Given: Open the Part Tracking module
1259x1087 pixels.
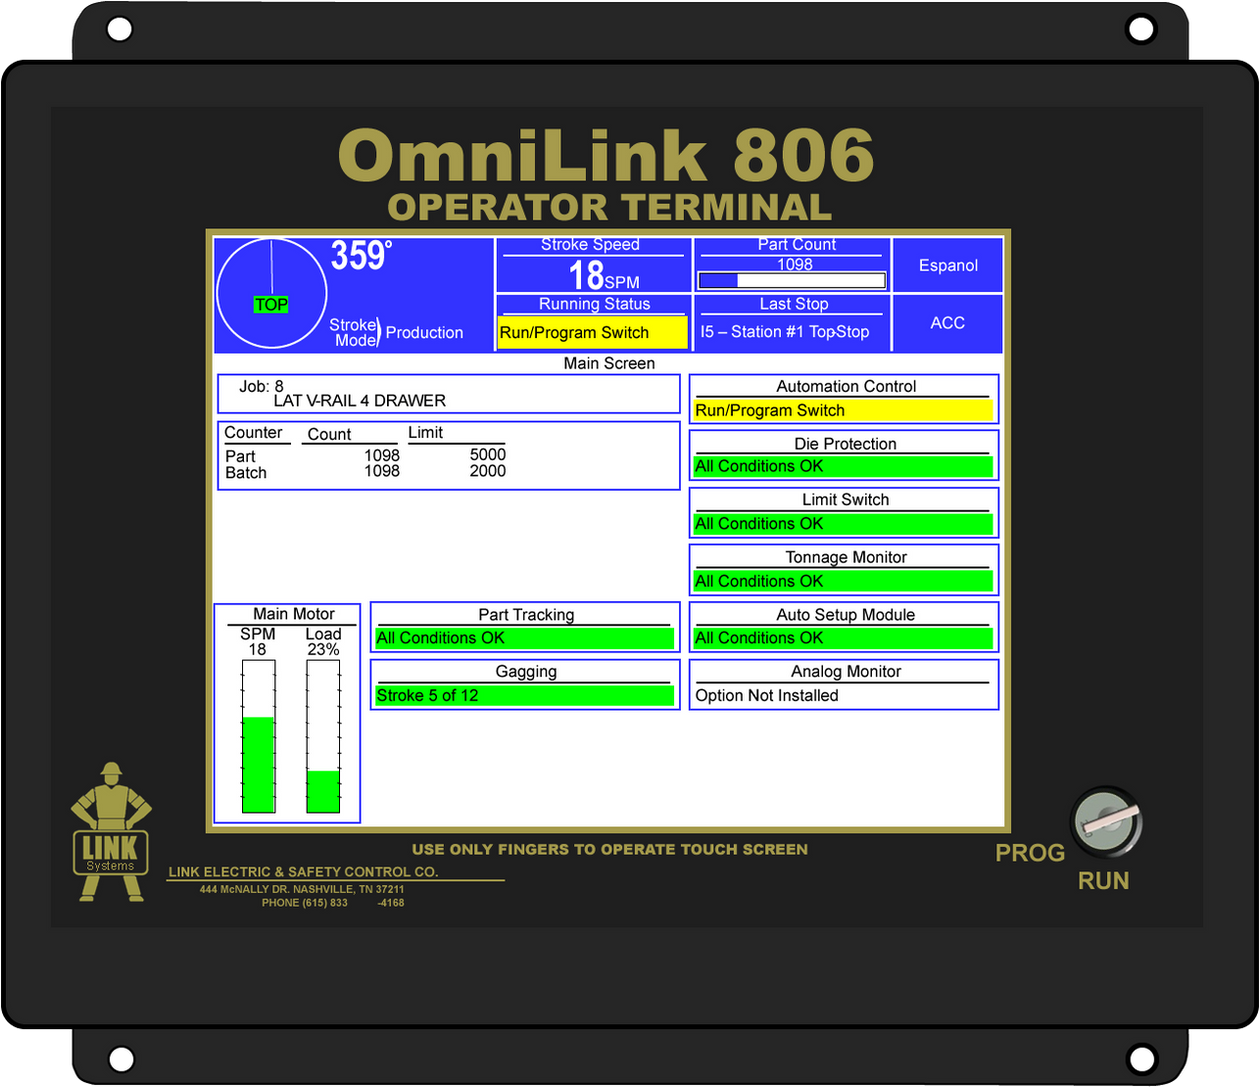Looking at the screenshot, I should [x=525, y=627].
